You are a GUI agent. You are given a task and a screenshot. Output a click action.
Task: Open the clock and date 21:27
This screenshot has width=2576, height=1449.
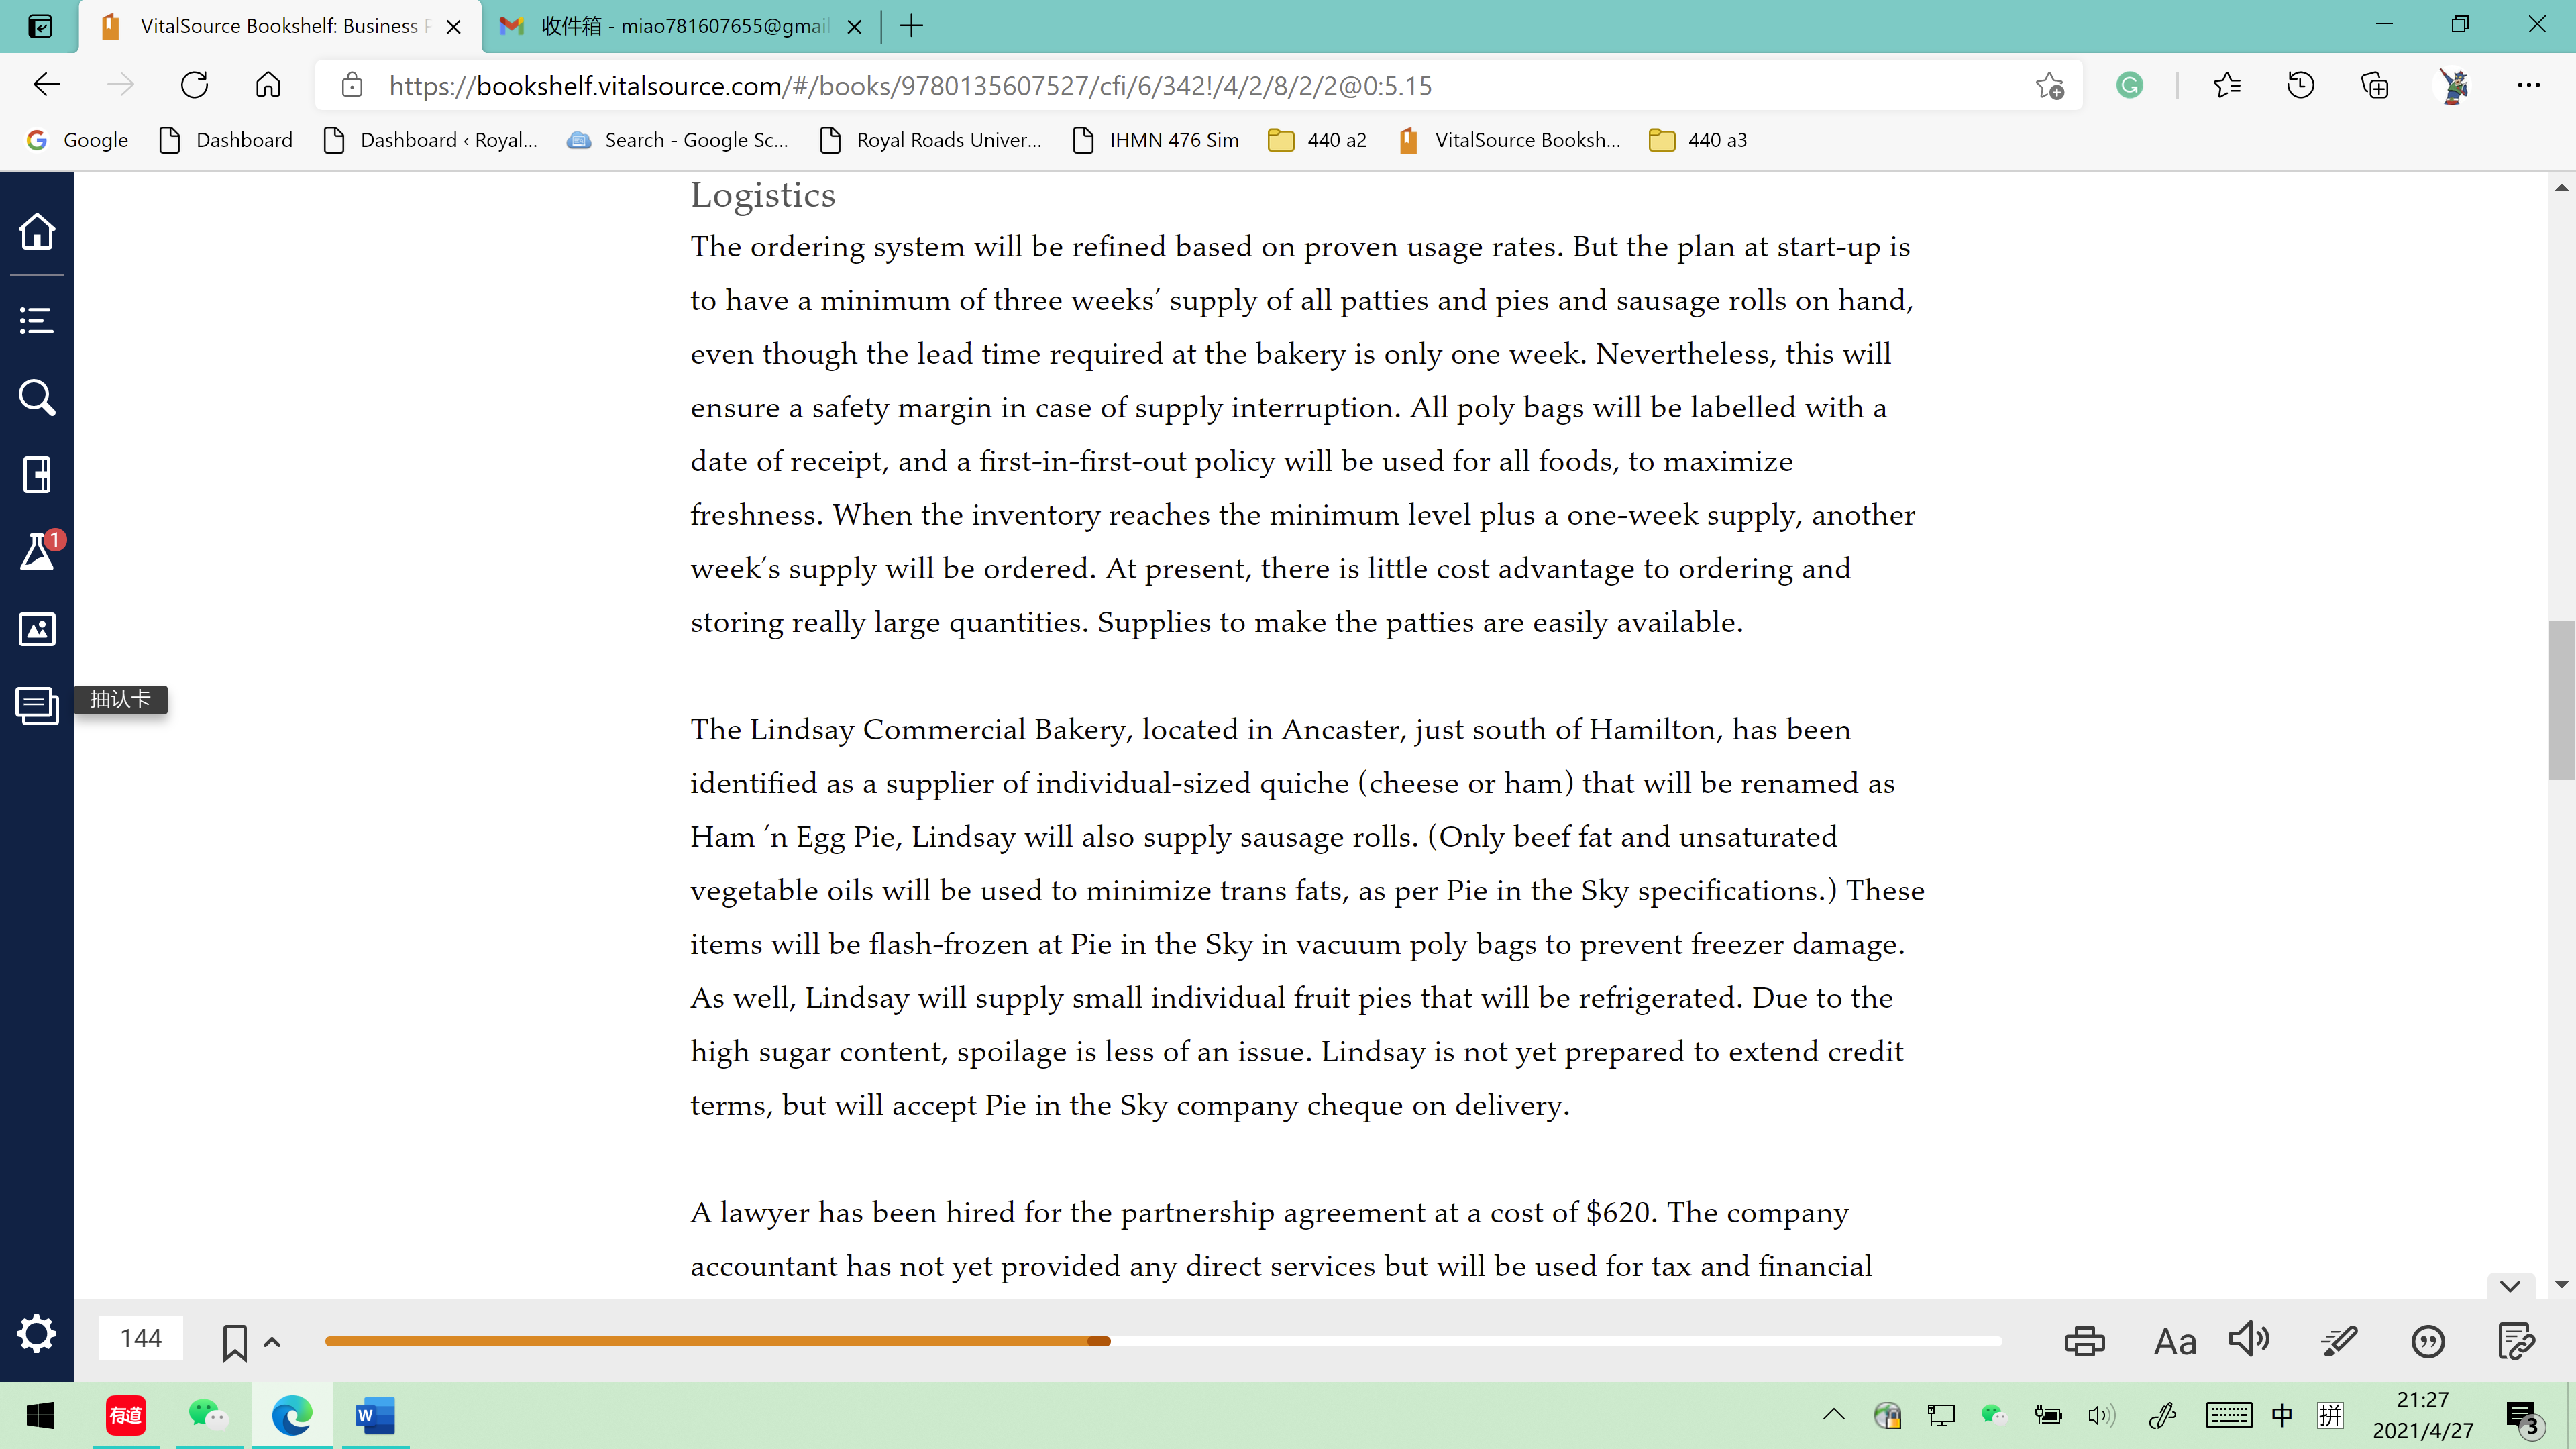pyautogui.click(x=2423, y=1415)
